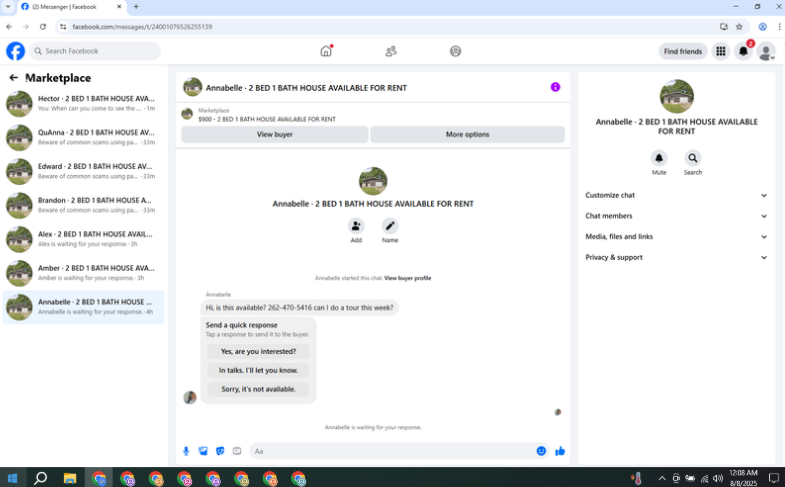Show hidden system tray icons chevron
The width and height of the screenshot is (785, 487).
coord(662,478)
